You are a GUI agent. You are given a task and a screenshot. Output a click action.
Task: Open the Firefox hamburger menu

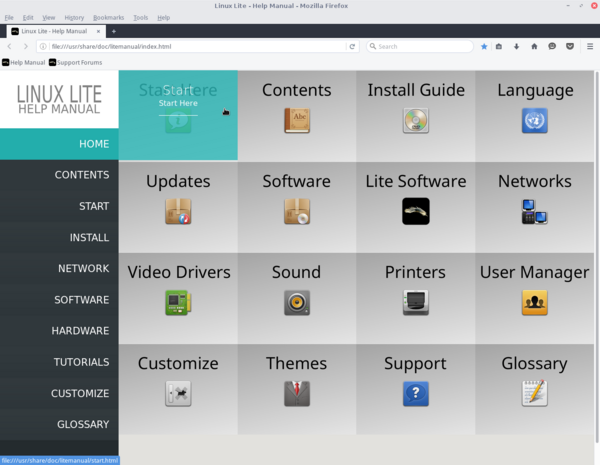coord(590,46)
